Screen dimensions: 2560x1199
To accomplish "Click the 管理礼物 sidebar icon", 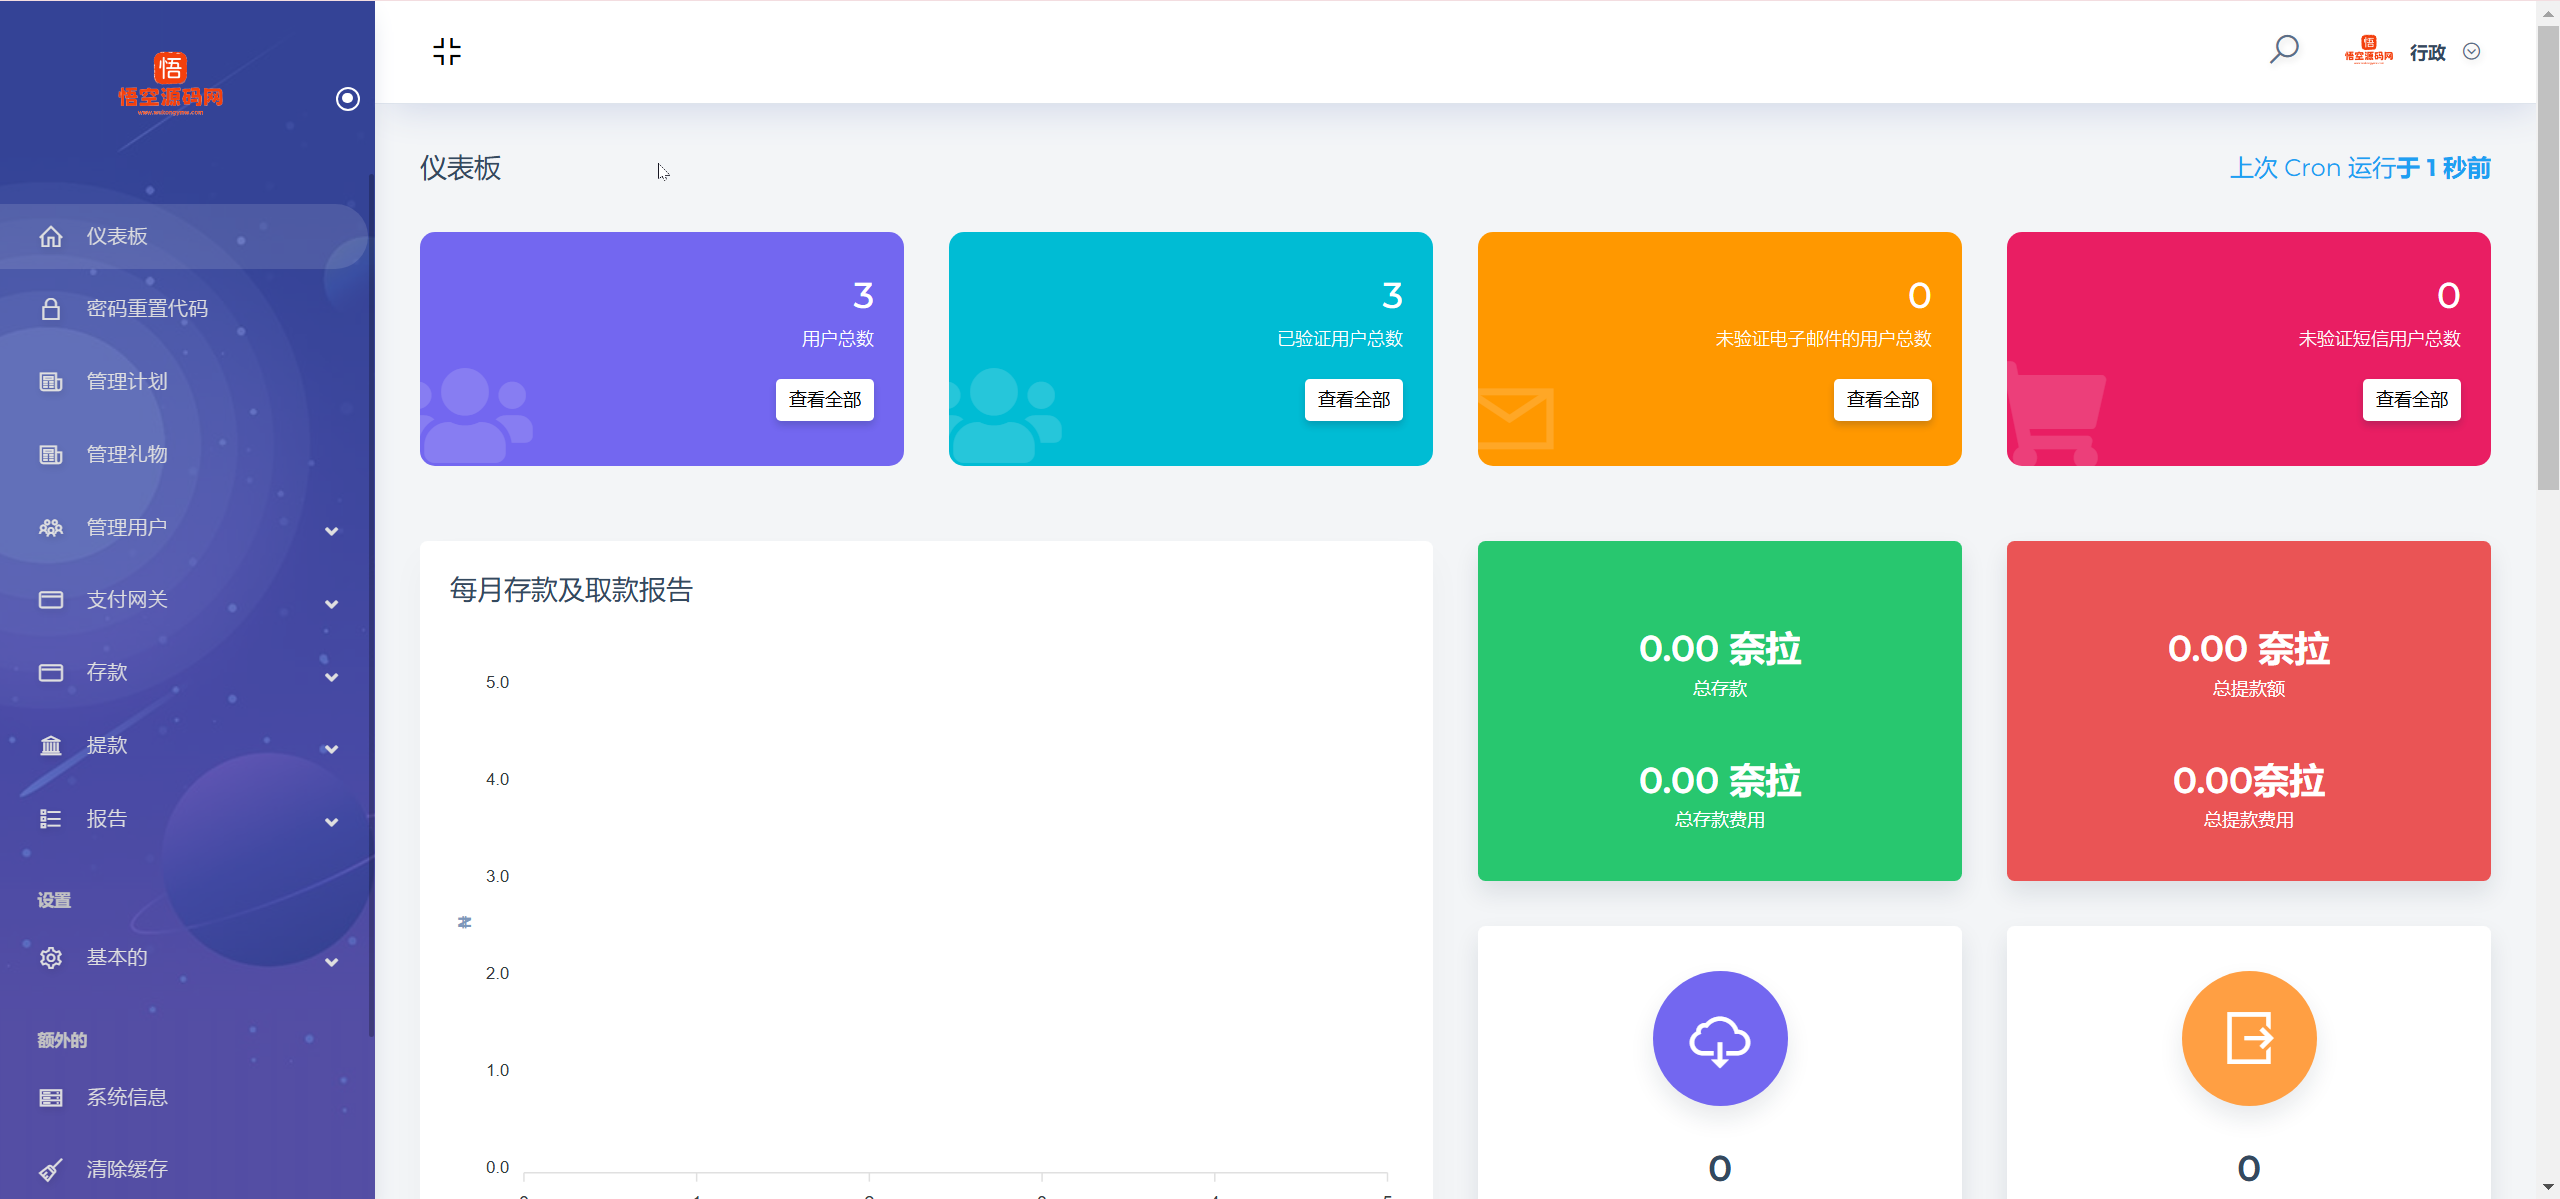I will coord(51,455).
